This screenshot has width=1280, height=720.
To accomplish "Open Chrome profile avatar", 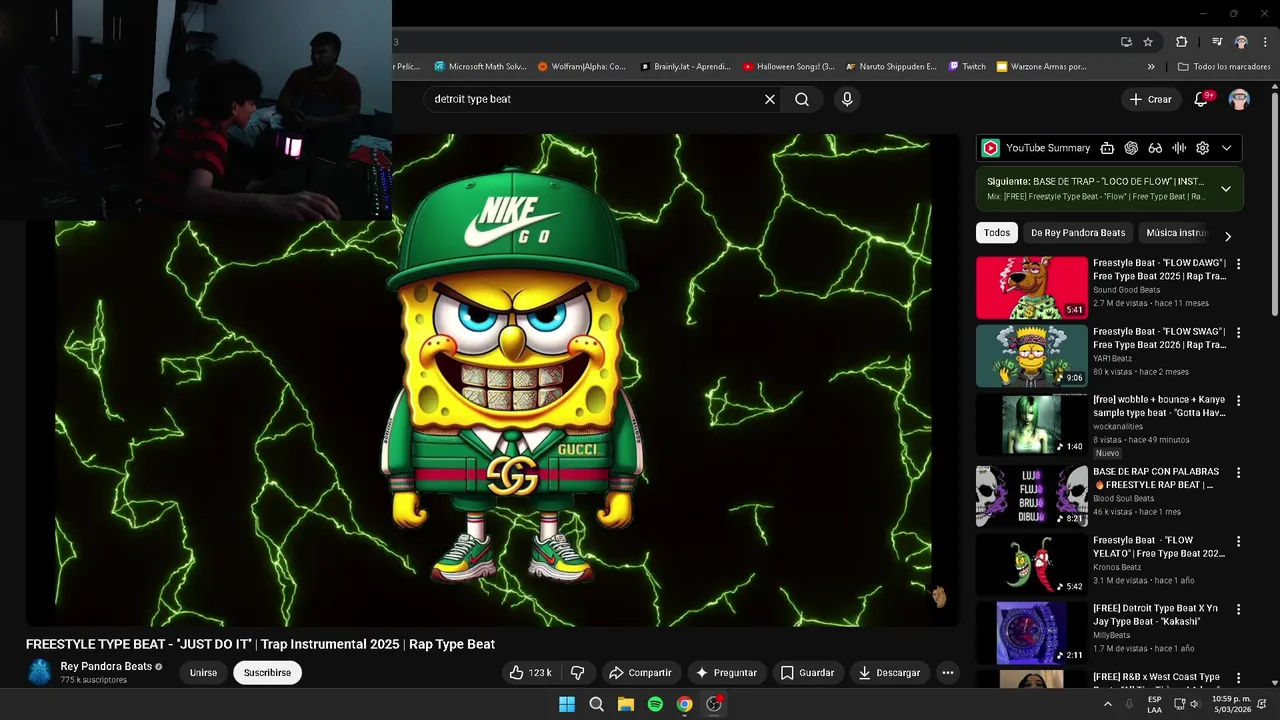I will coord(1241,42).
